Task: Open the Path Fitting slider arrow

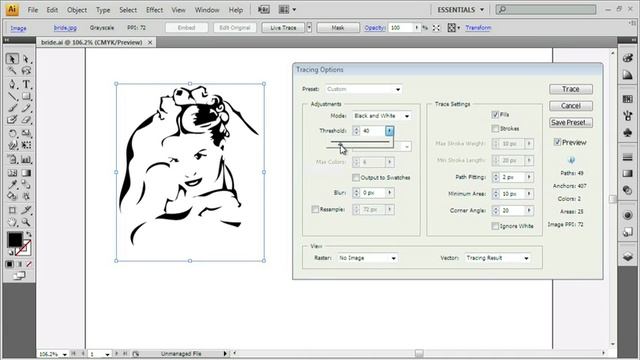Action: (x=529, y=177)
